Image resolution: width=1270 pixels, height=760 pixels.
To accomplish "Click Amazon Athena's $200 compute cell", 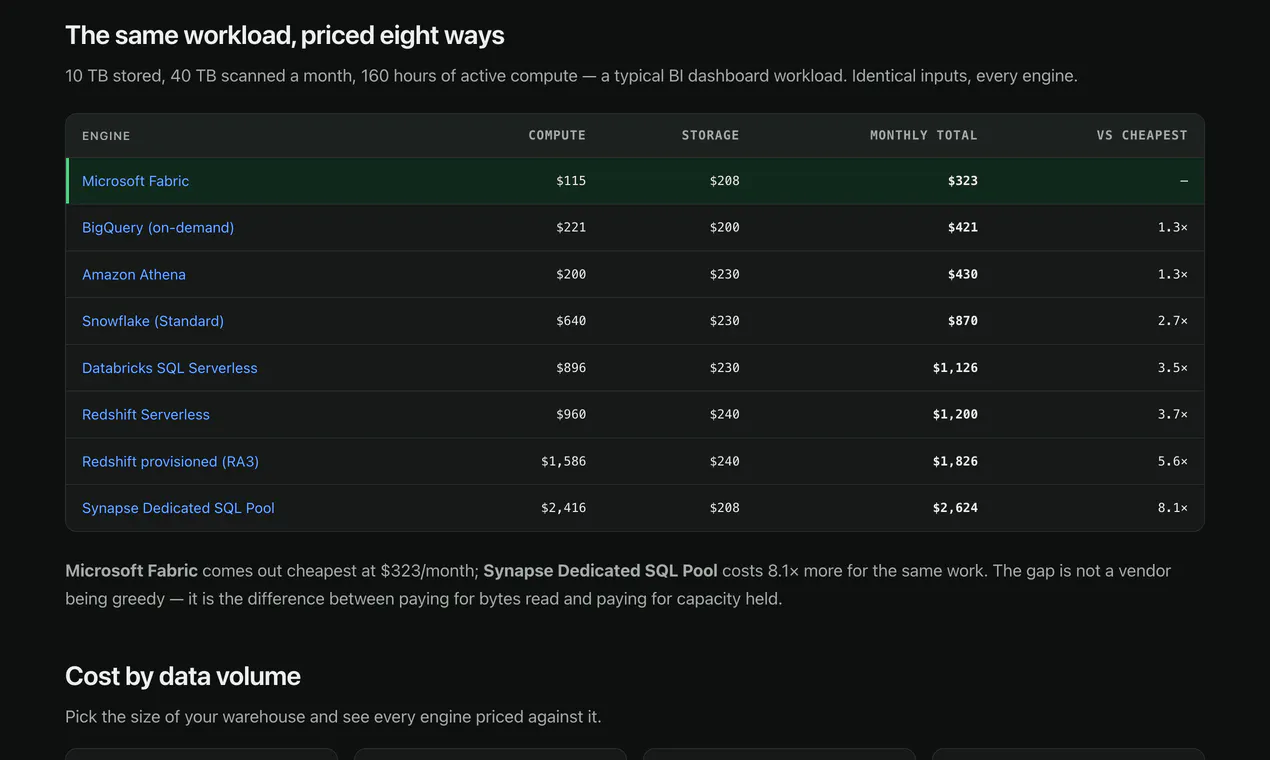I will [571, 274].
